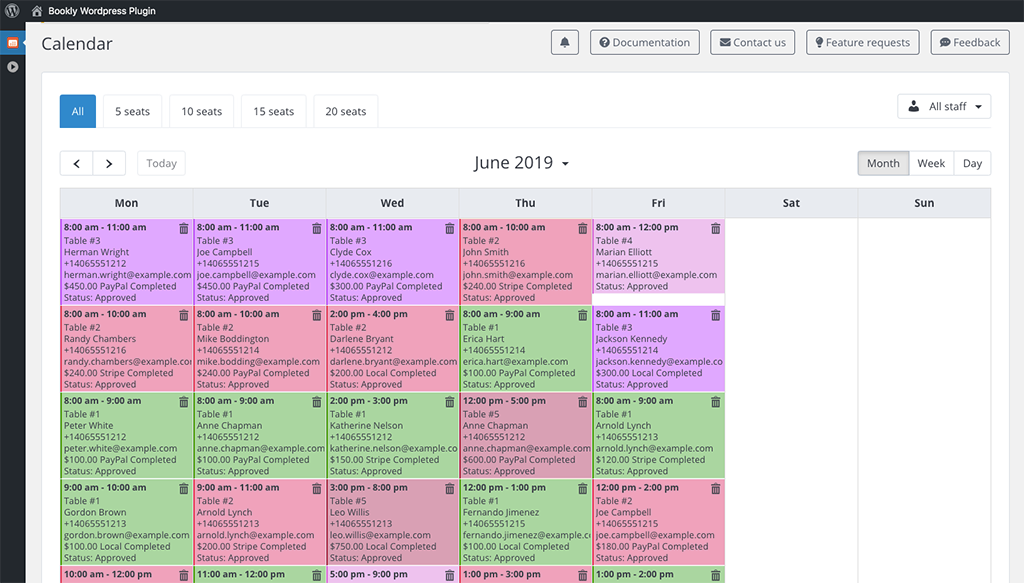This screenshot has height=583, width=1024.
Task: Click the Sat column header
Action: [x=791, y=203]
